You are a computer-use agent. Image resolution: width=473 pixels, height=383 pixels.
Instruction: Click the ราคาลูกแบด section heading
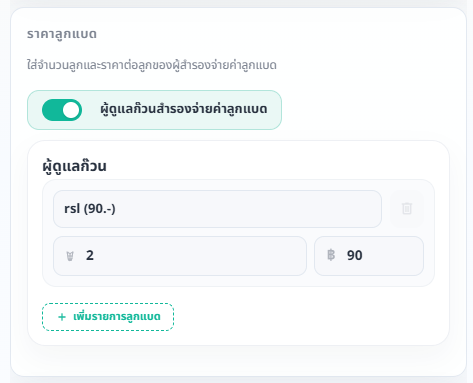pyautogui.click(x=62, y=34)
